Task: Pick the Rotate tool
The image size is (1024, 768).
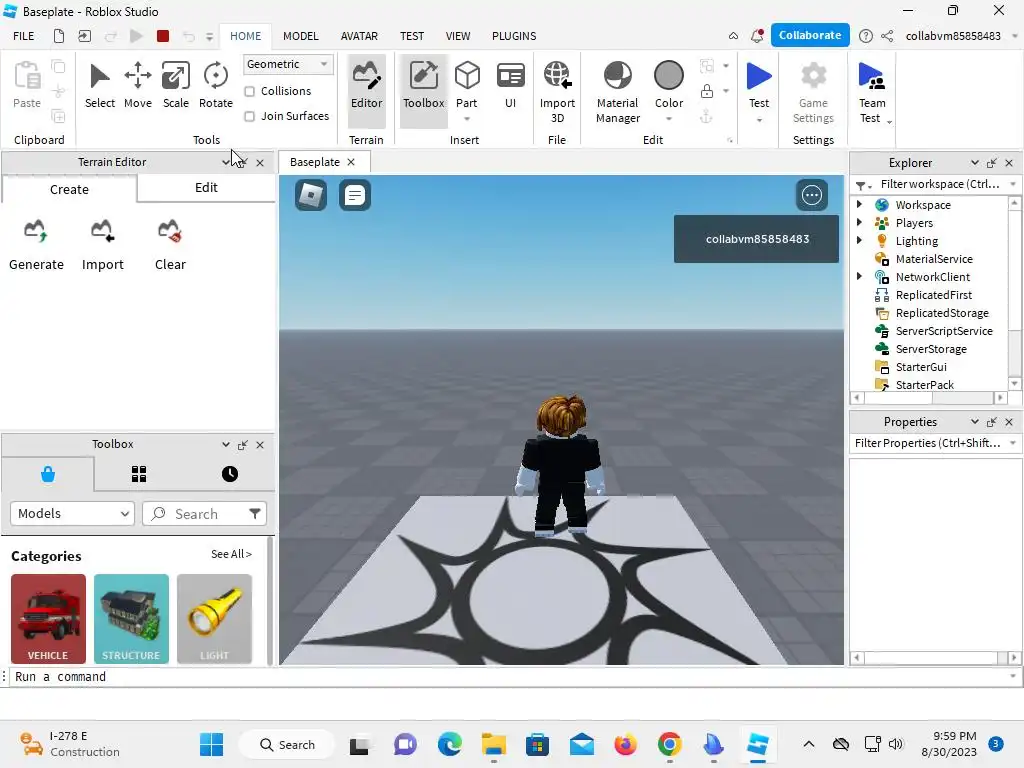Action: (216, 86)
